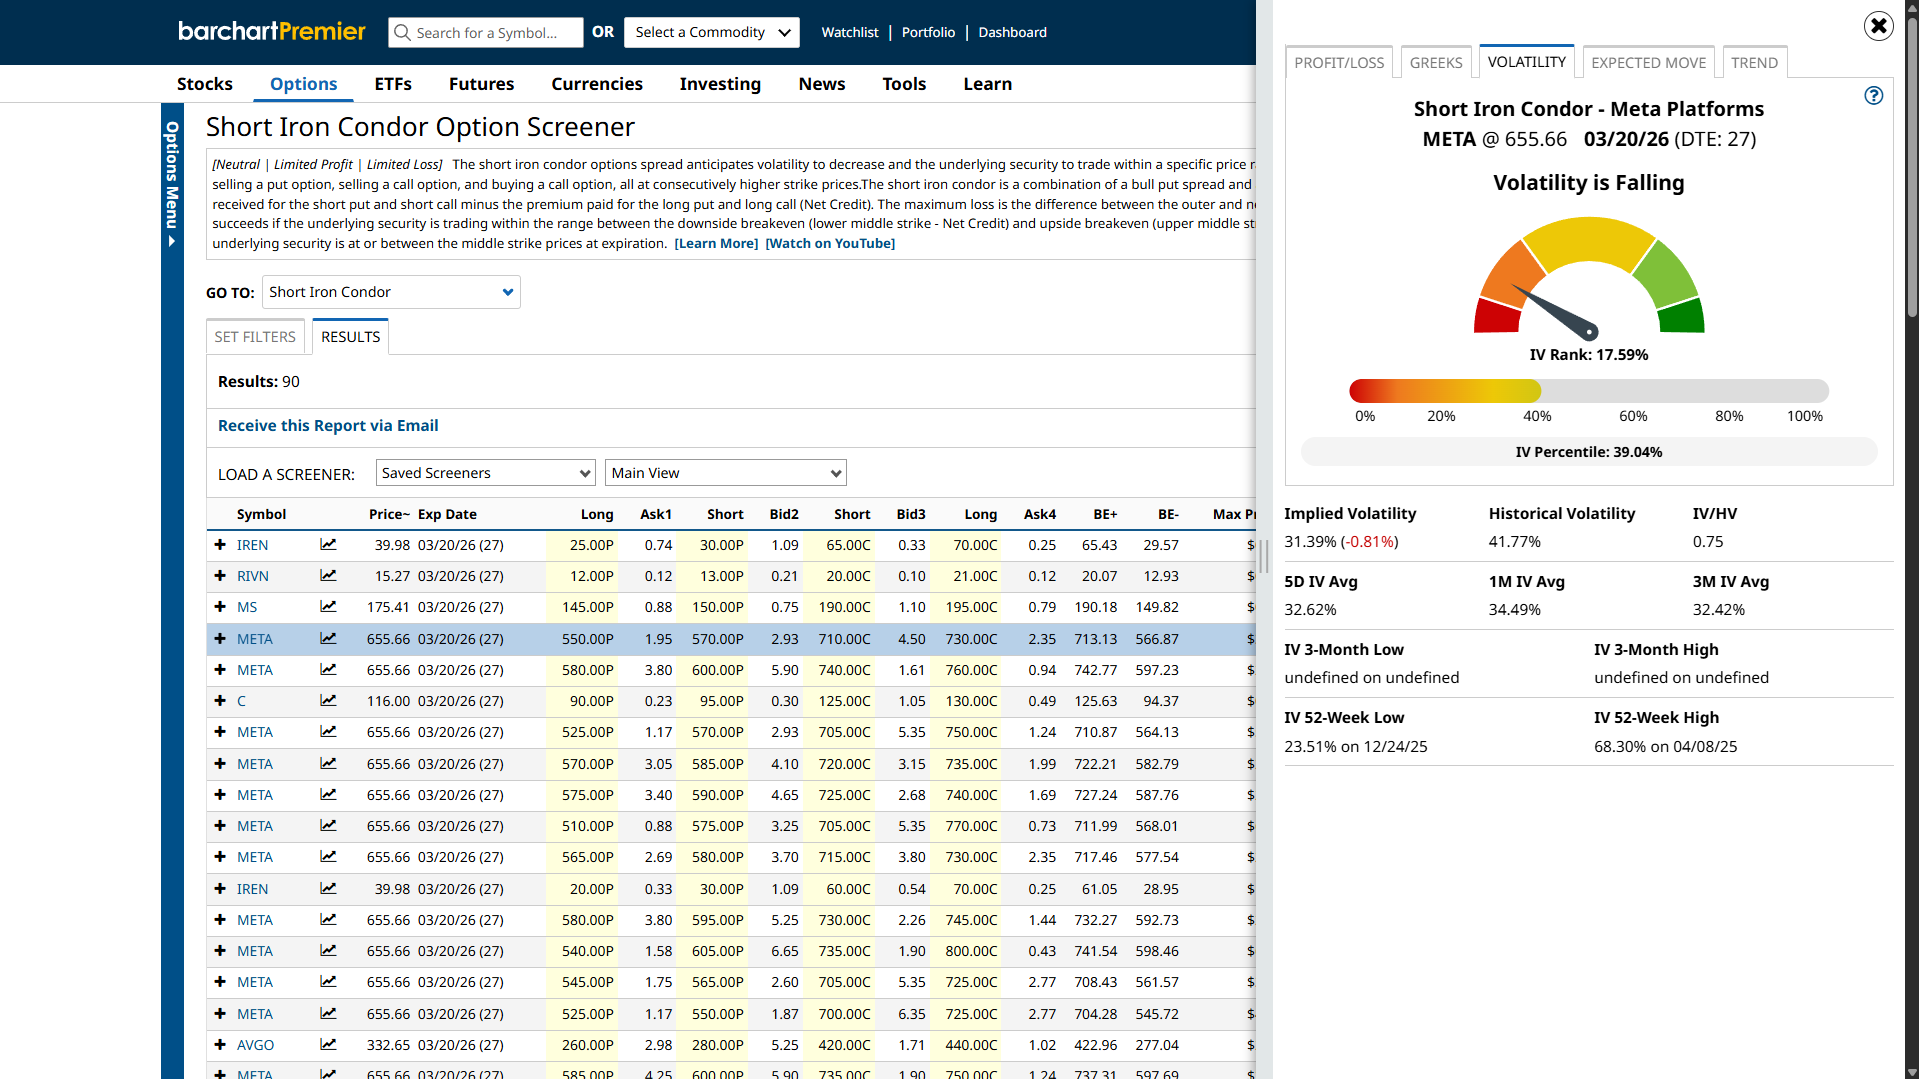The height and width of the screenshot is (1079, 1919).
Task: Open the help question mark icon
Action: pos(1873,96)
